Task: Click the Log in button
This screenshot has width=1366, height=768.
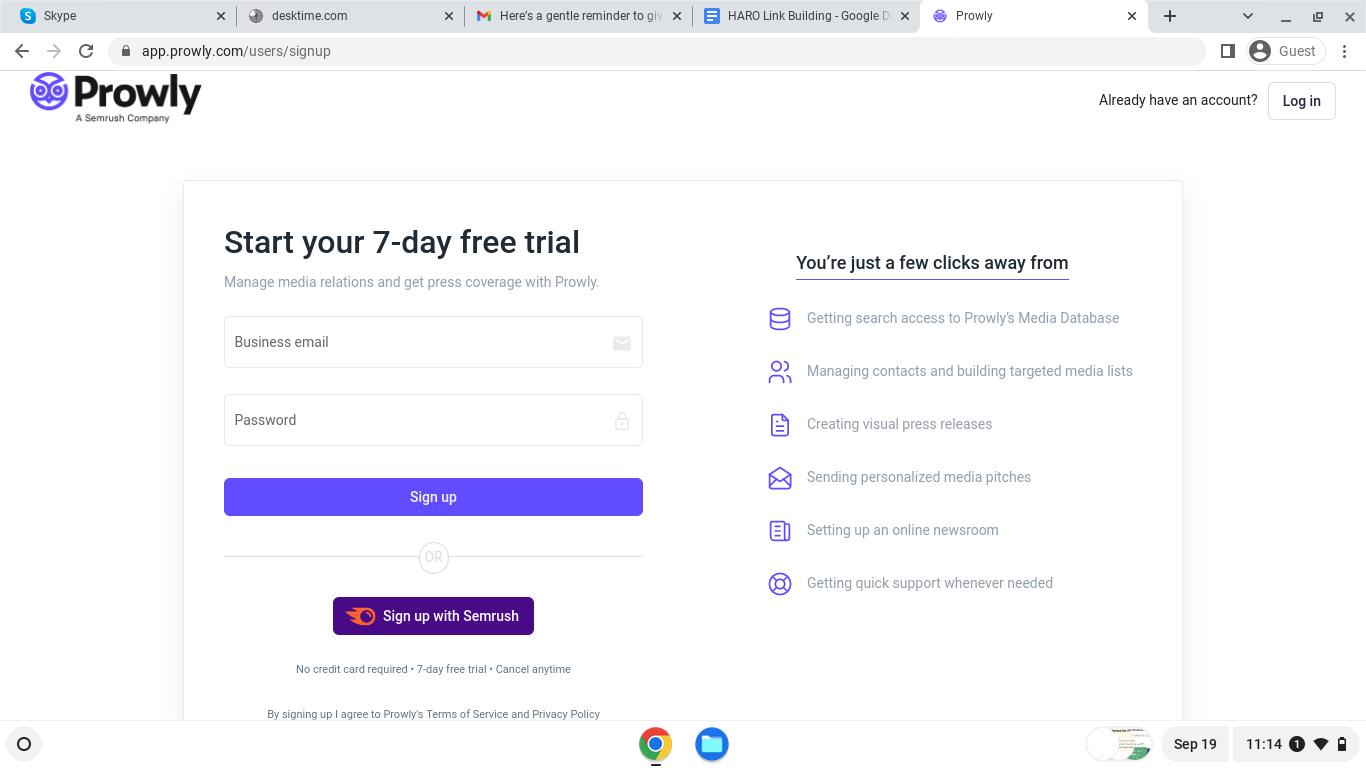Action: tap(1302, 101)
